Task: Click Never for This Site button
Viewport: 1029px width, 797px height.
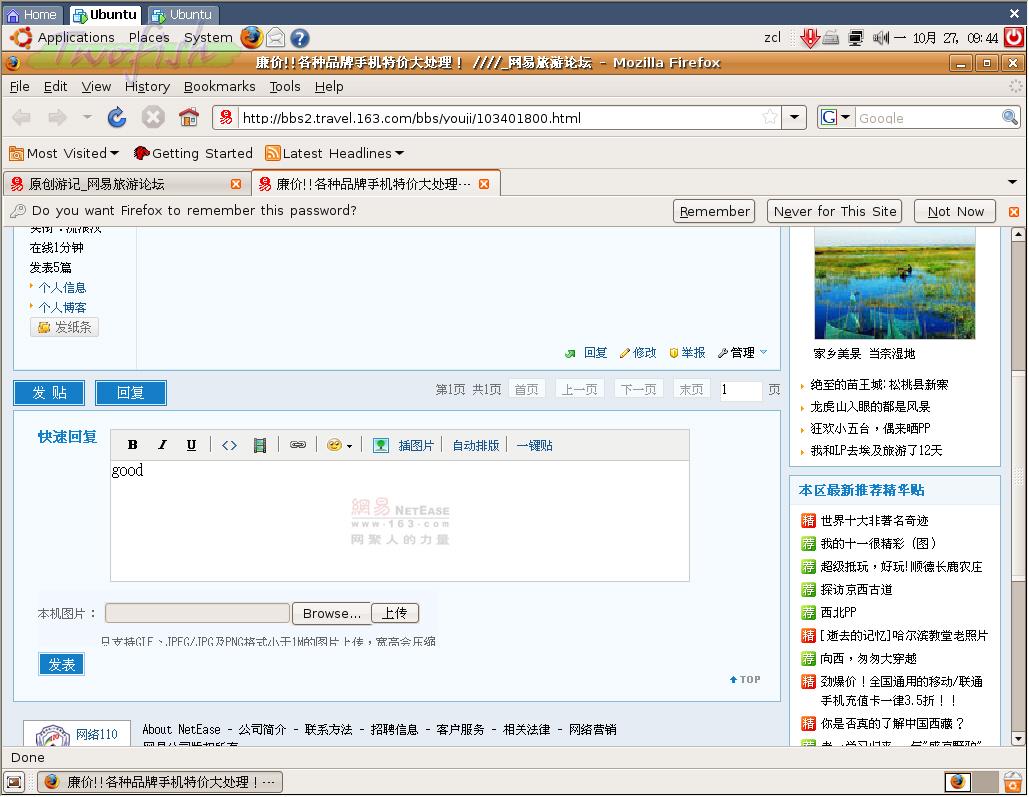Action: 835,211
